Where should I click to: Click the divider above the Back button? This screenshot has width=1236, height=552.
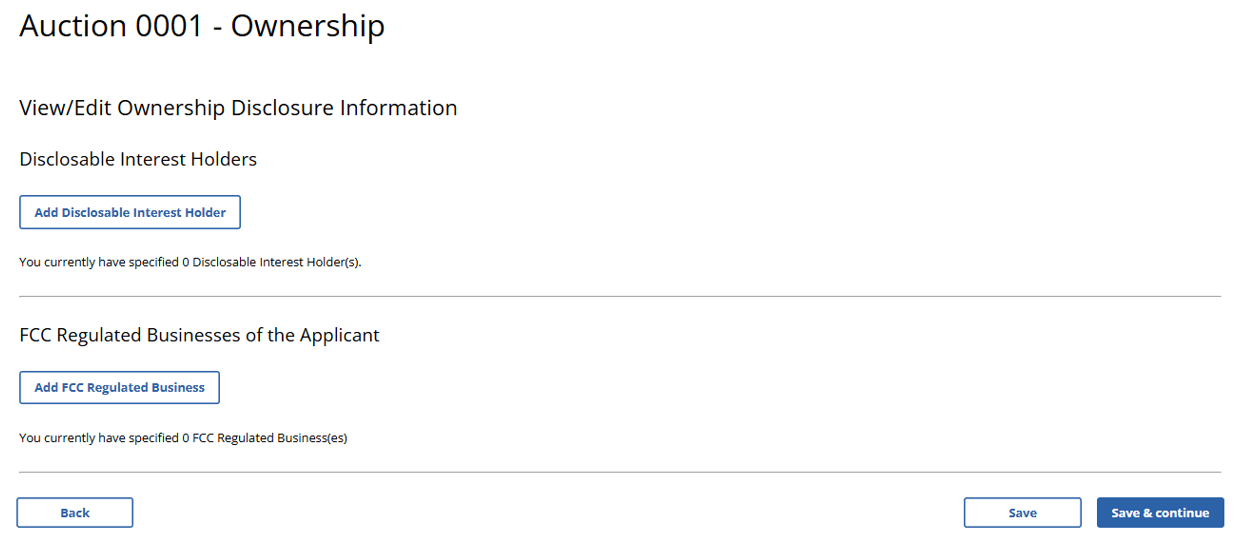pos(620,472)
